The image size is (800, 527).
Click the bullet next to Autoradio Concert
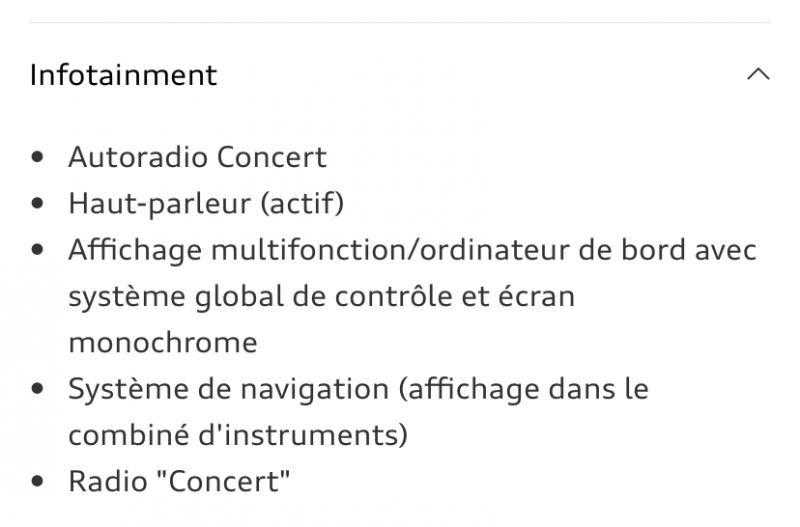pyautogui.click(x=37, y=157)
